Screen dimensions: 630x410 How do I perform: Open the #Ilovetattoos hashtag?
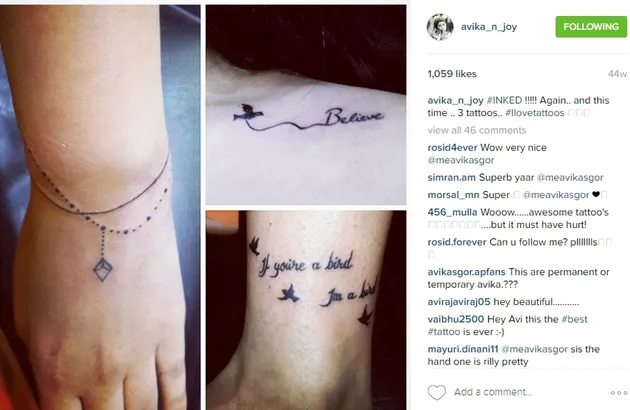coord(535,113)
